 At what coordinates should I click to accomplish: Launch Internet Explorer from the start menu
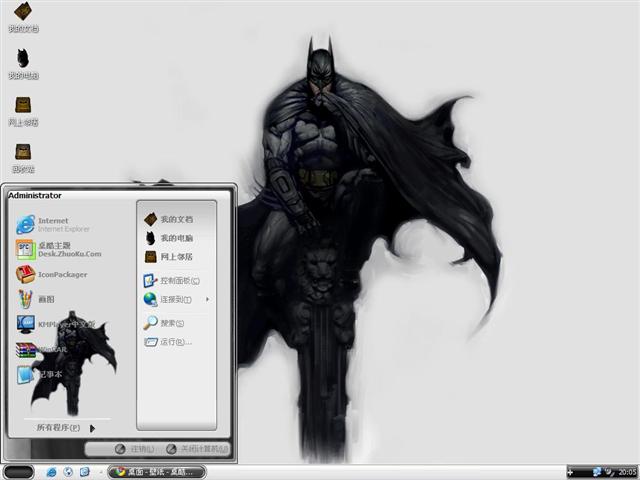pyautogui.click(x=53, y=224)
